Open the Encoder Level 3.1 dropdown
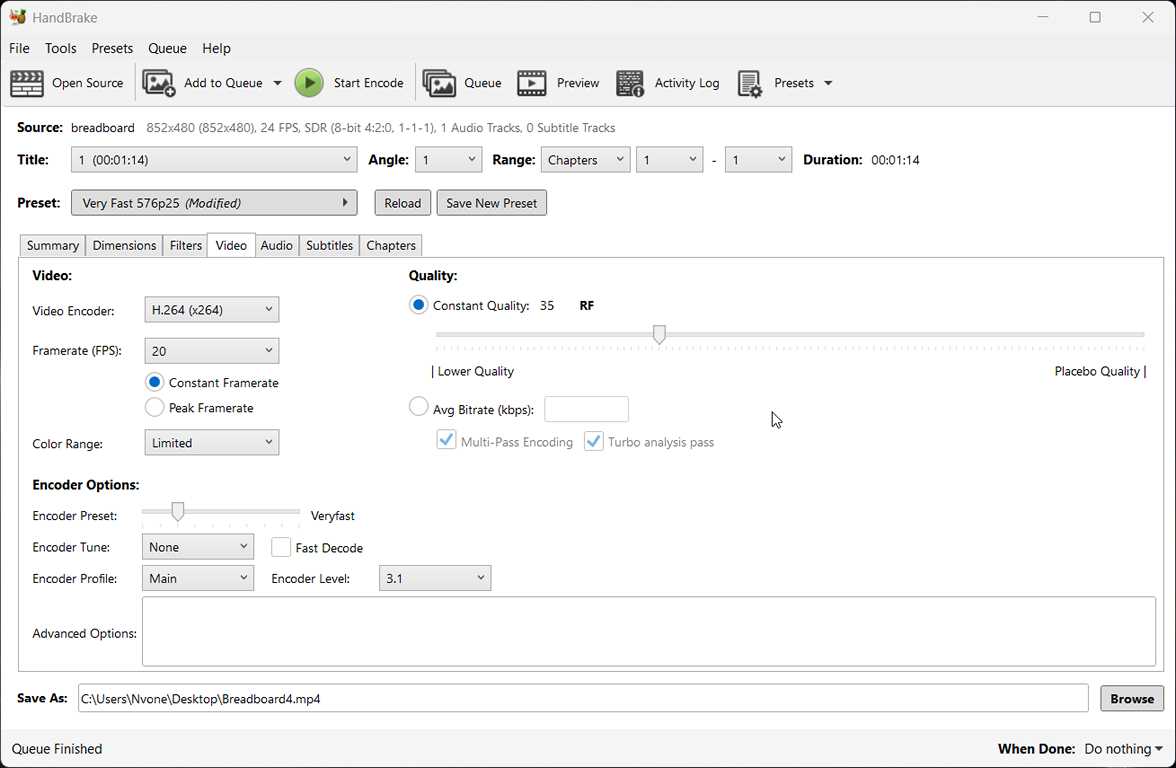1176x768 pixels. 435,578
